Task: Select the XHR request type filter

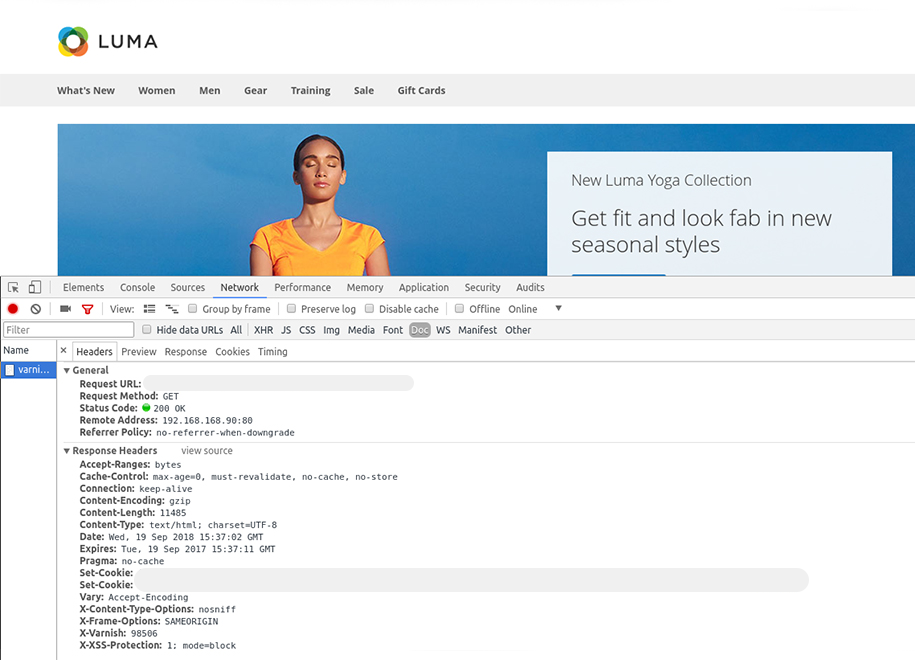Action: tap(263, 329)
